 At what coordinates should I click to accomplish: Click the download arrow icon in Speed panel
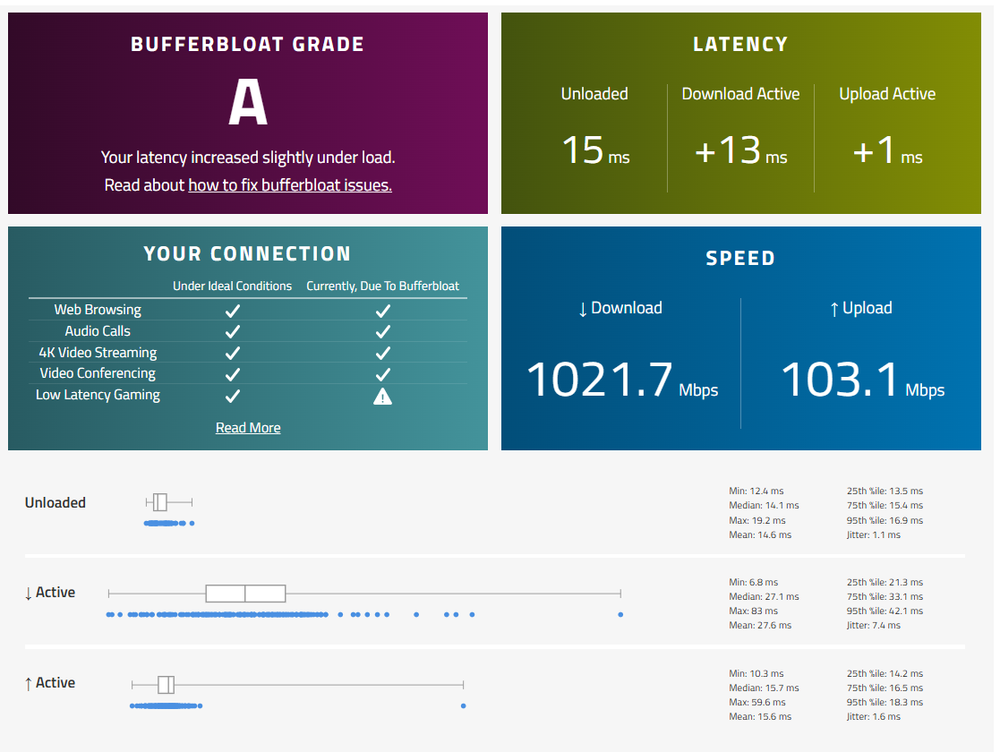(x=583, y=309)
